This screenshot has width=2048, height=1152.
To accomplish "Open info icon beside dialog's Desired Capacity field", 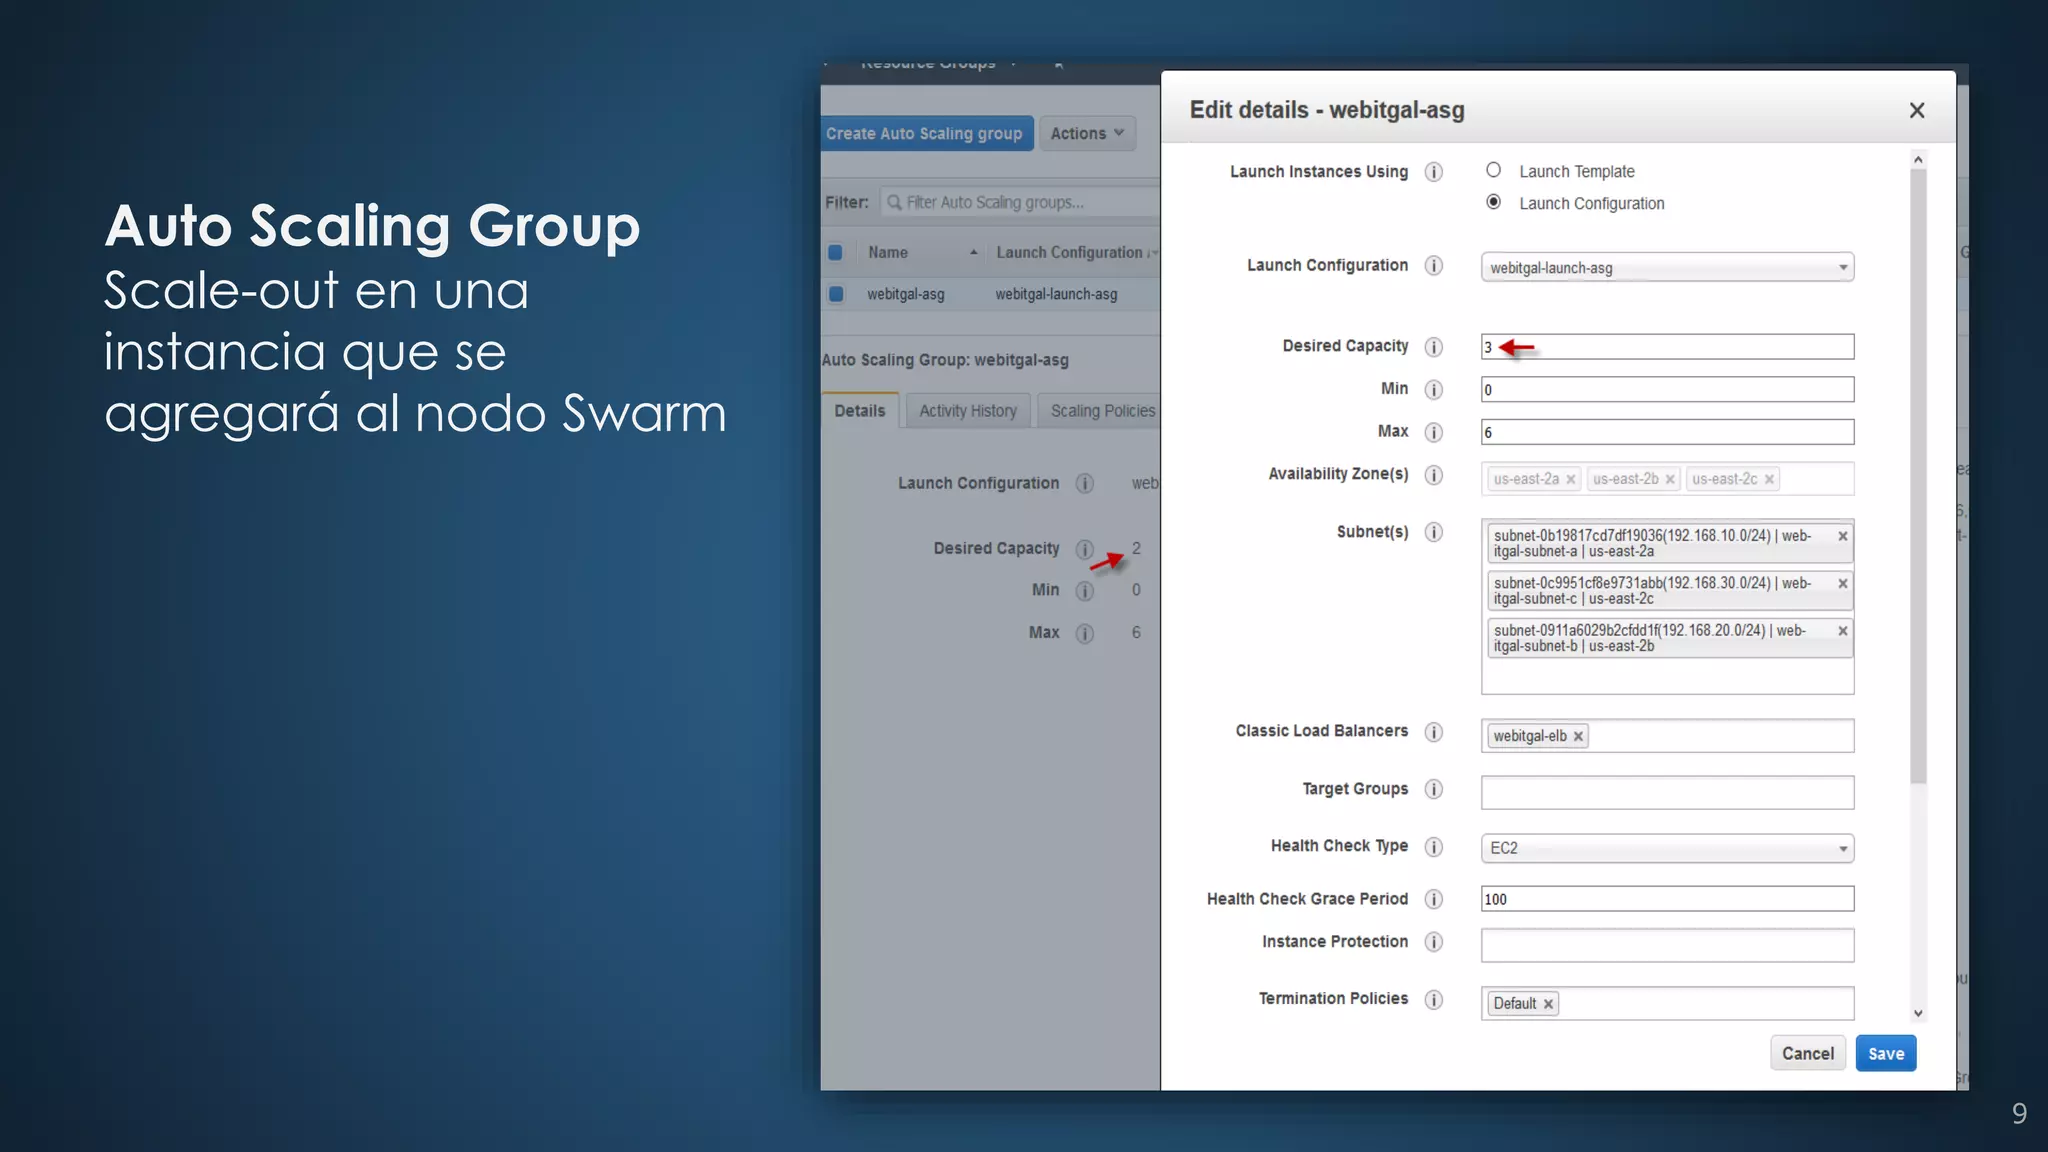I will (1433, 347).
